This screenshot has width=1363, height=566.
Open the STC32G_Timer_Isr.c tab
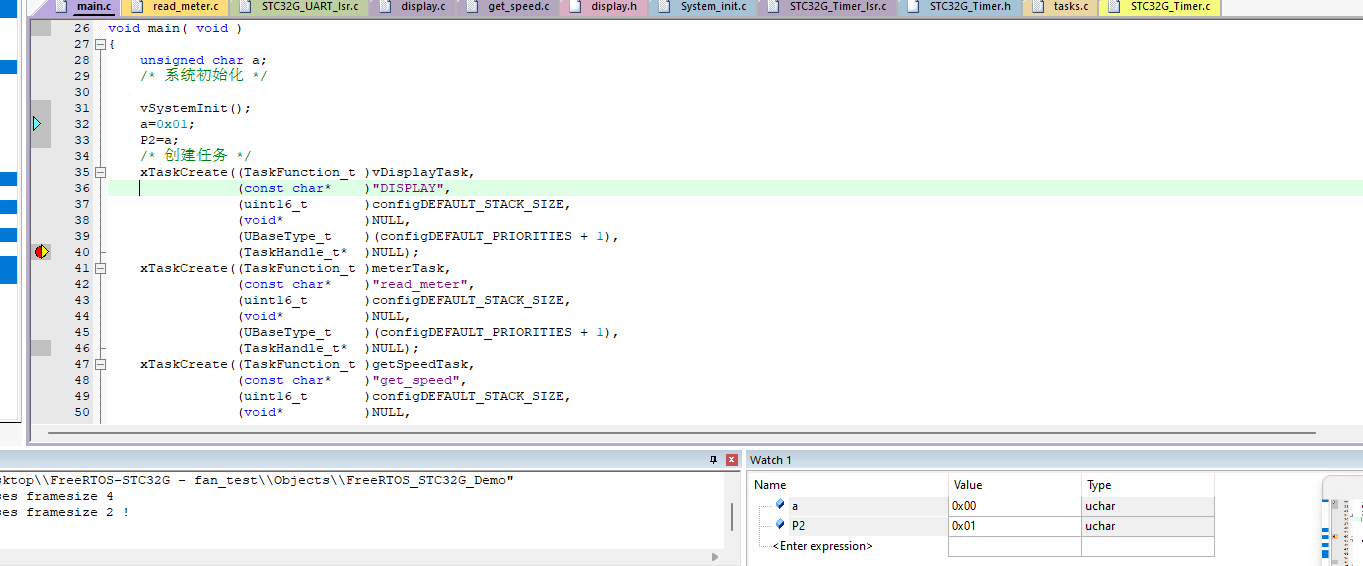click(828, 7)
